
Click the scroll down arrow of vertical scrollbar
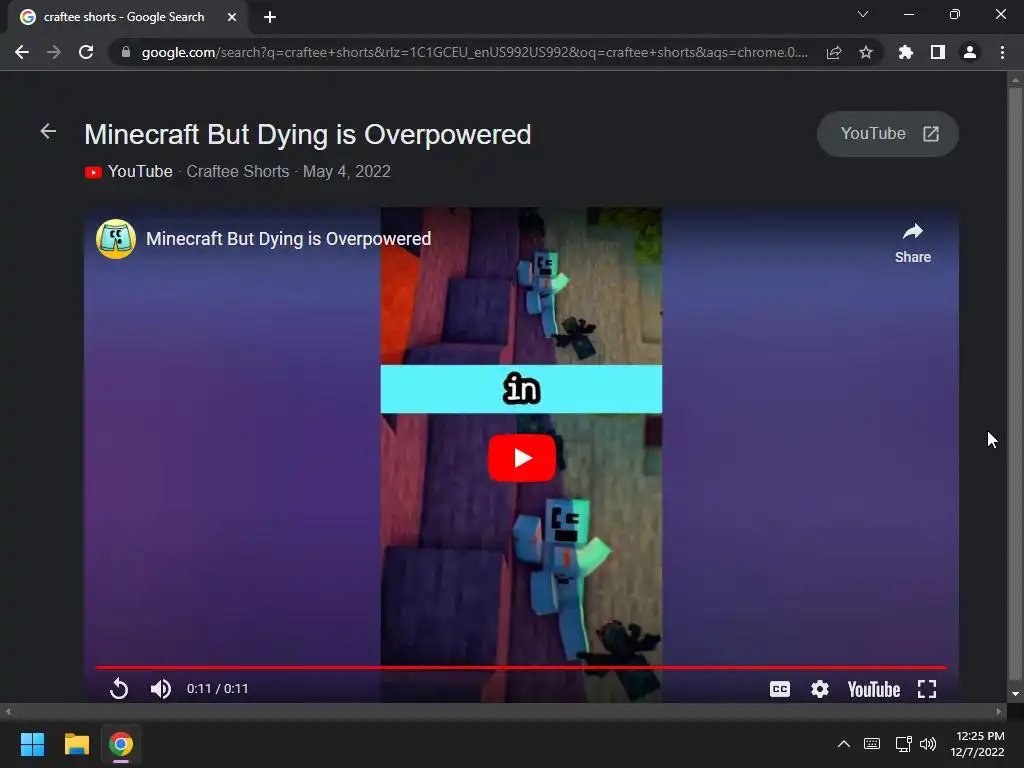[1015, 695]
